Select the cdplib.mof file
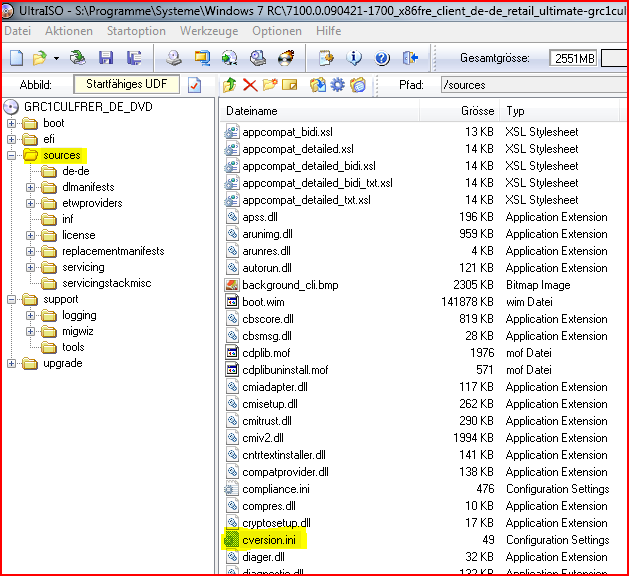 tap(266, 353)
